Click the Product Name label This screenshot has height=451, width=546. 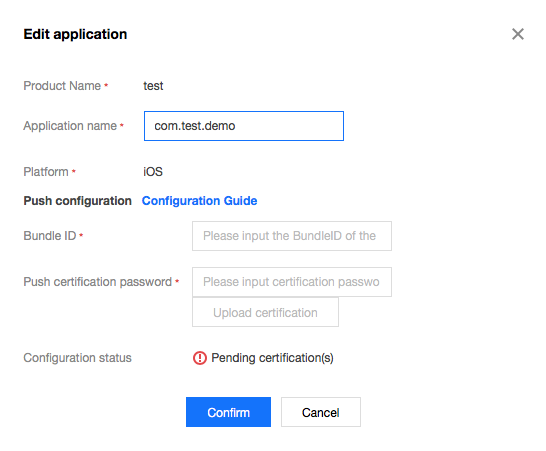62,86
